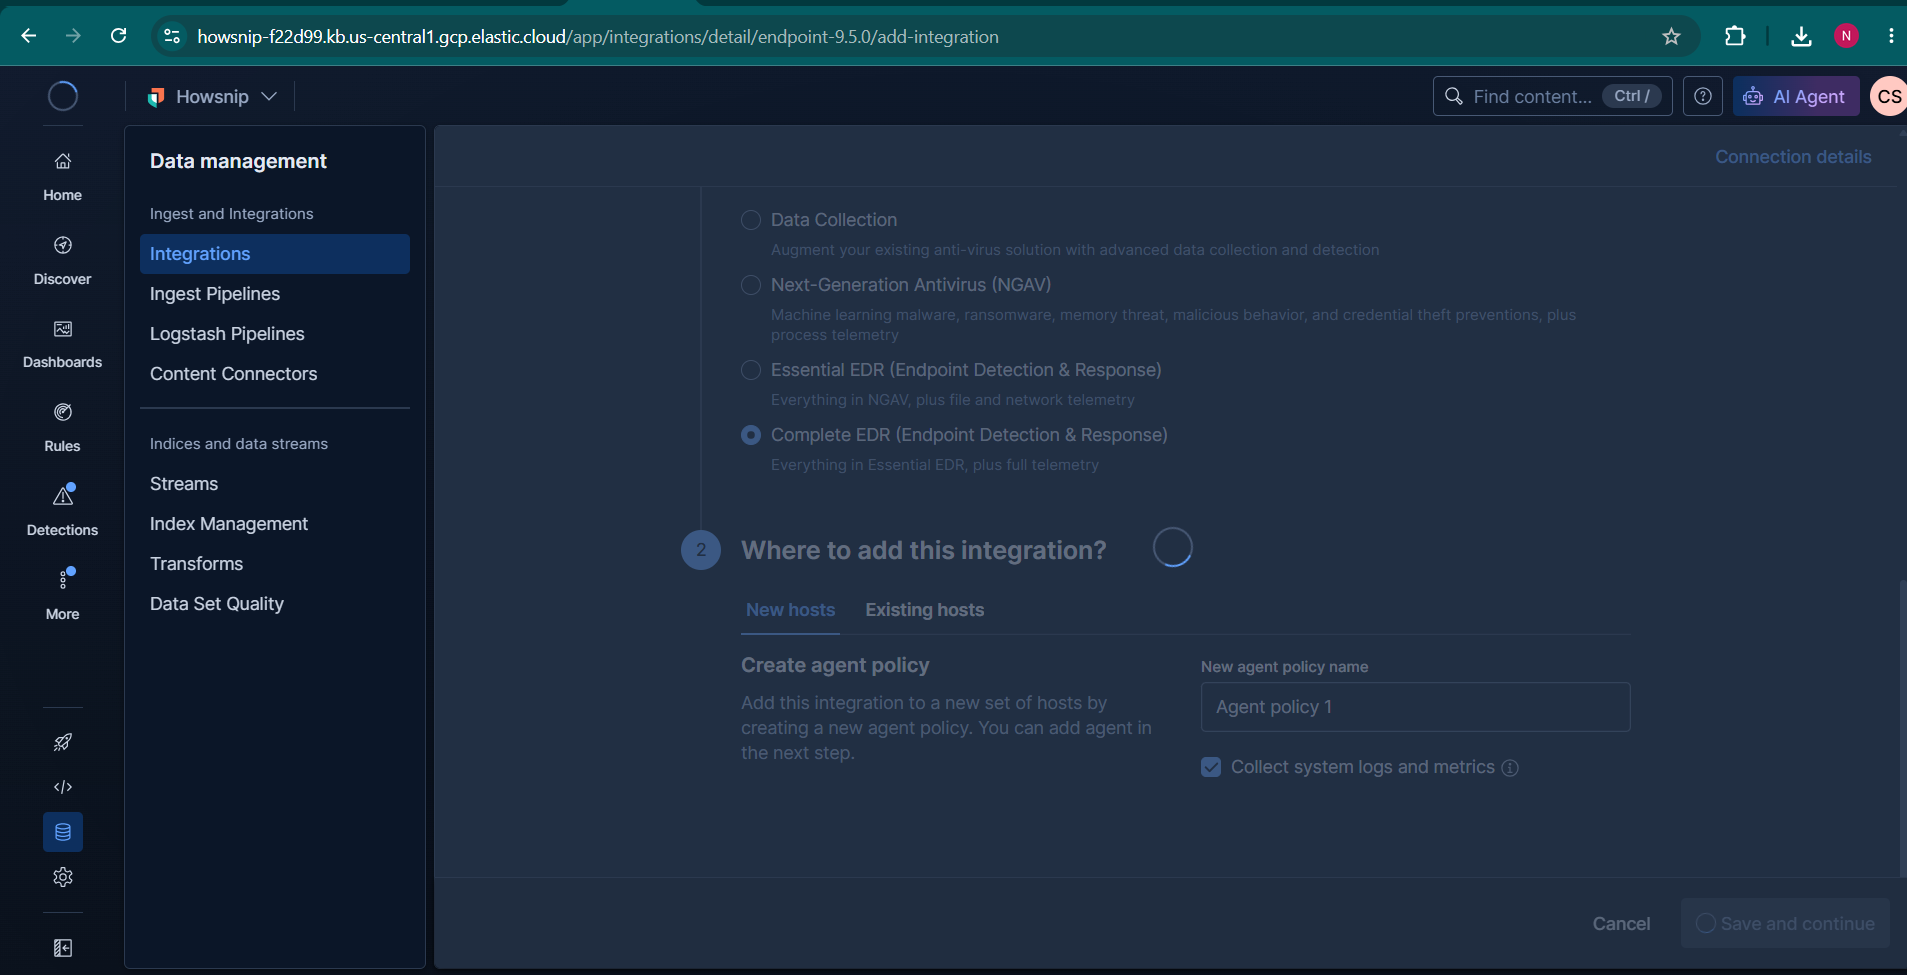Open developer tools code icon in sidebar
Image resolution: width=1907 pixels, height=975 pixels.
coord(63,787)
